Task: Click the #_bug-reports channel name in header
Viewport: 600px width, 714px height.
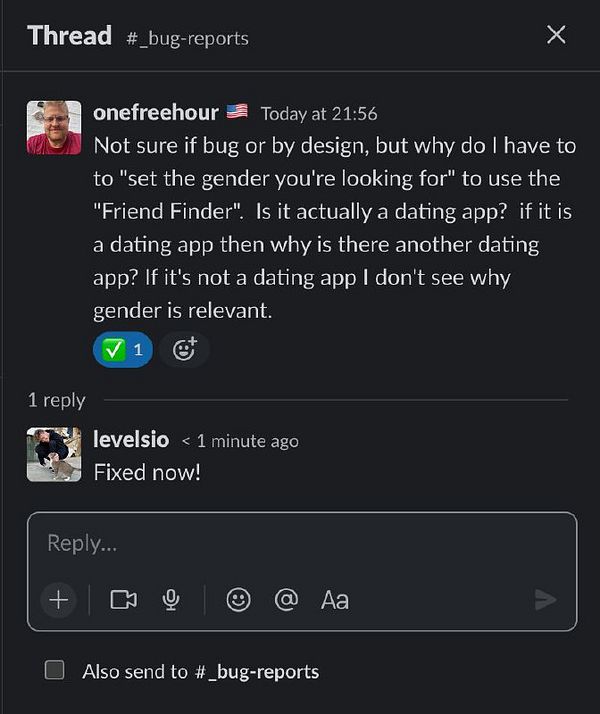Action: pyautogui.click(x=188, y=39)
